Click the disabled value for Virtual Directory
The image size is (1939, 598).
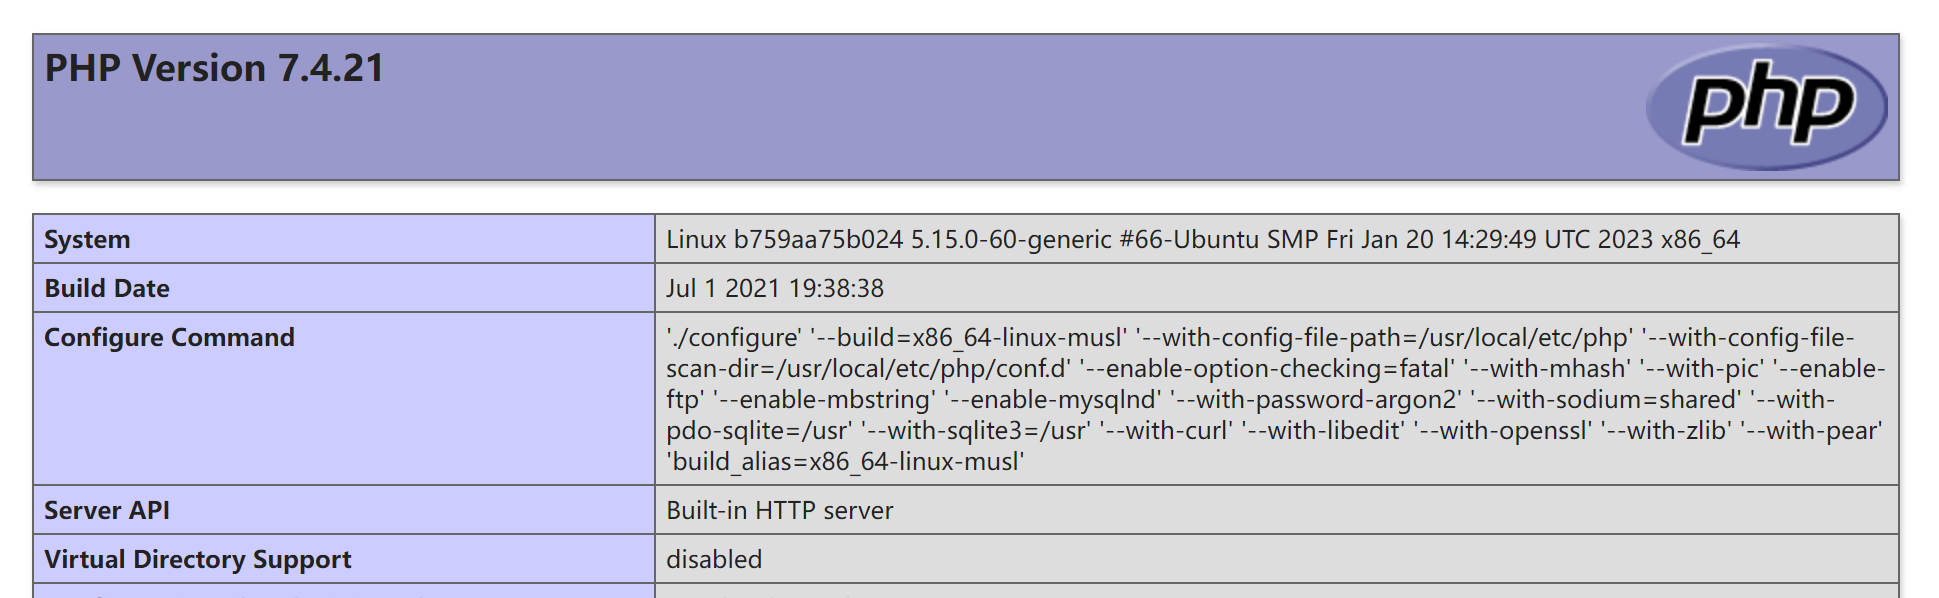714,559
